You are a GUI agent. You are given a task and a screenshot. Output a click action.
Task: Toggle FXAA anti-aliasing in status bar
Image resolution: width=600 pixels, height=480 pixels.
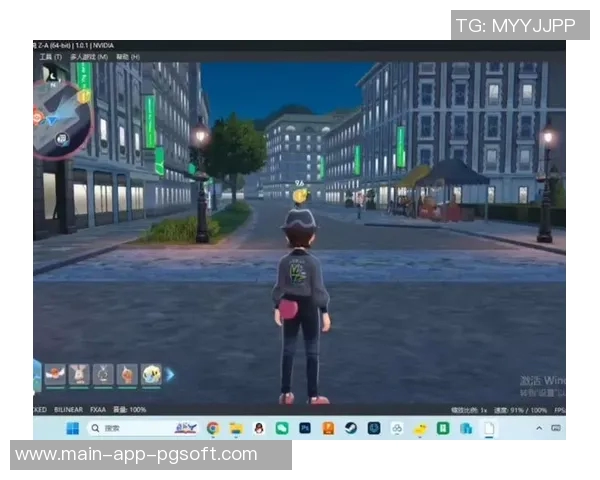click(99, 409)
